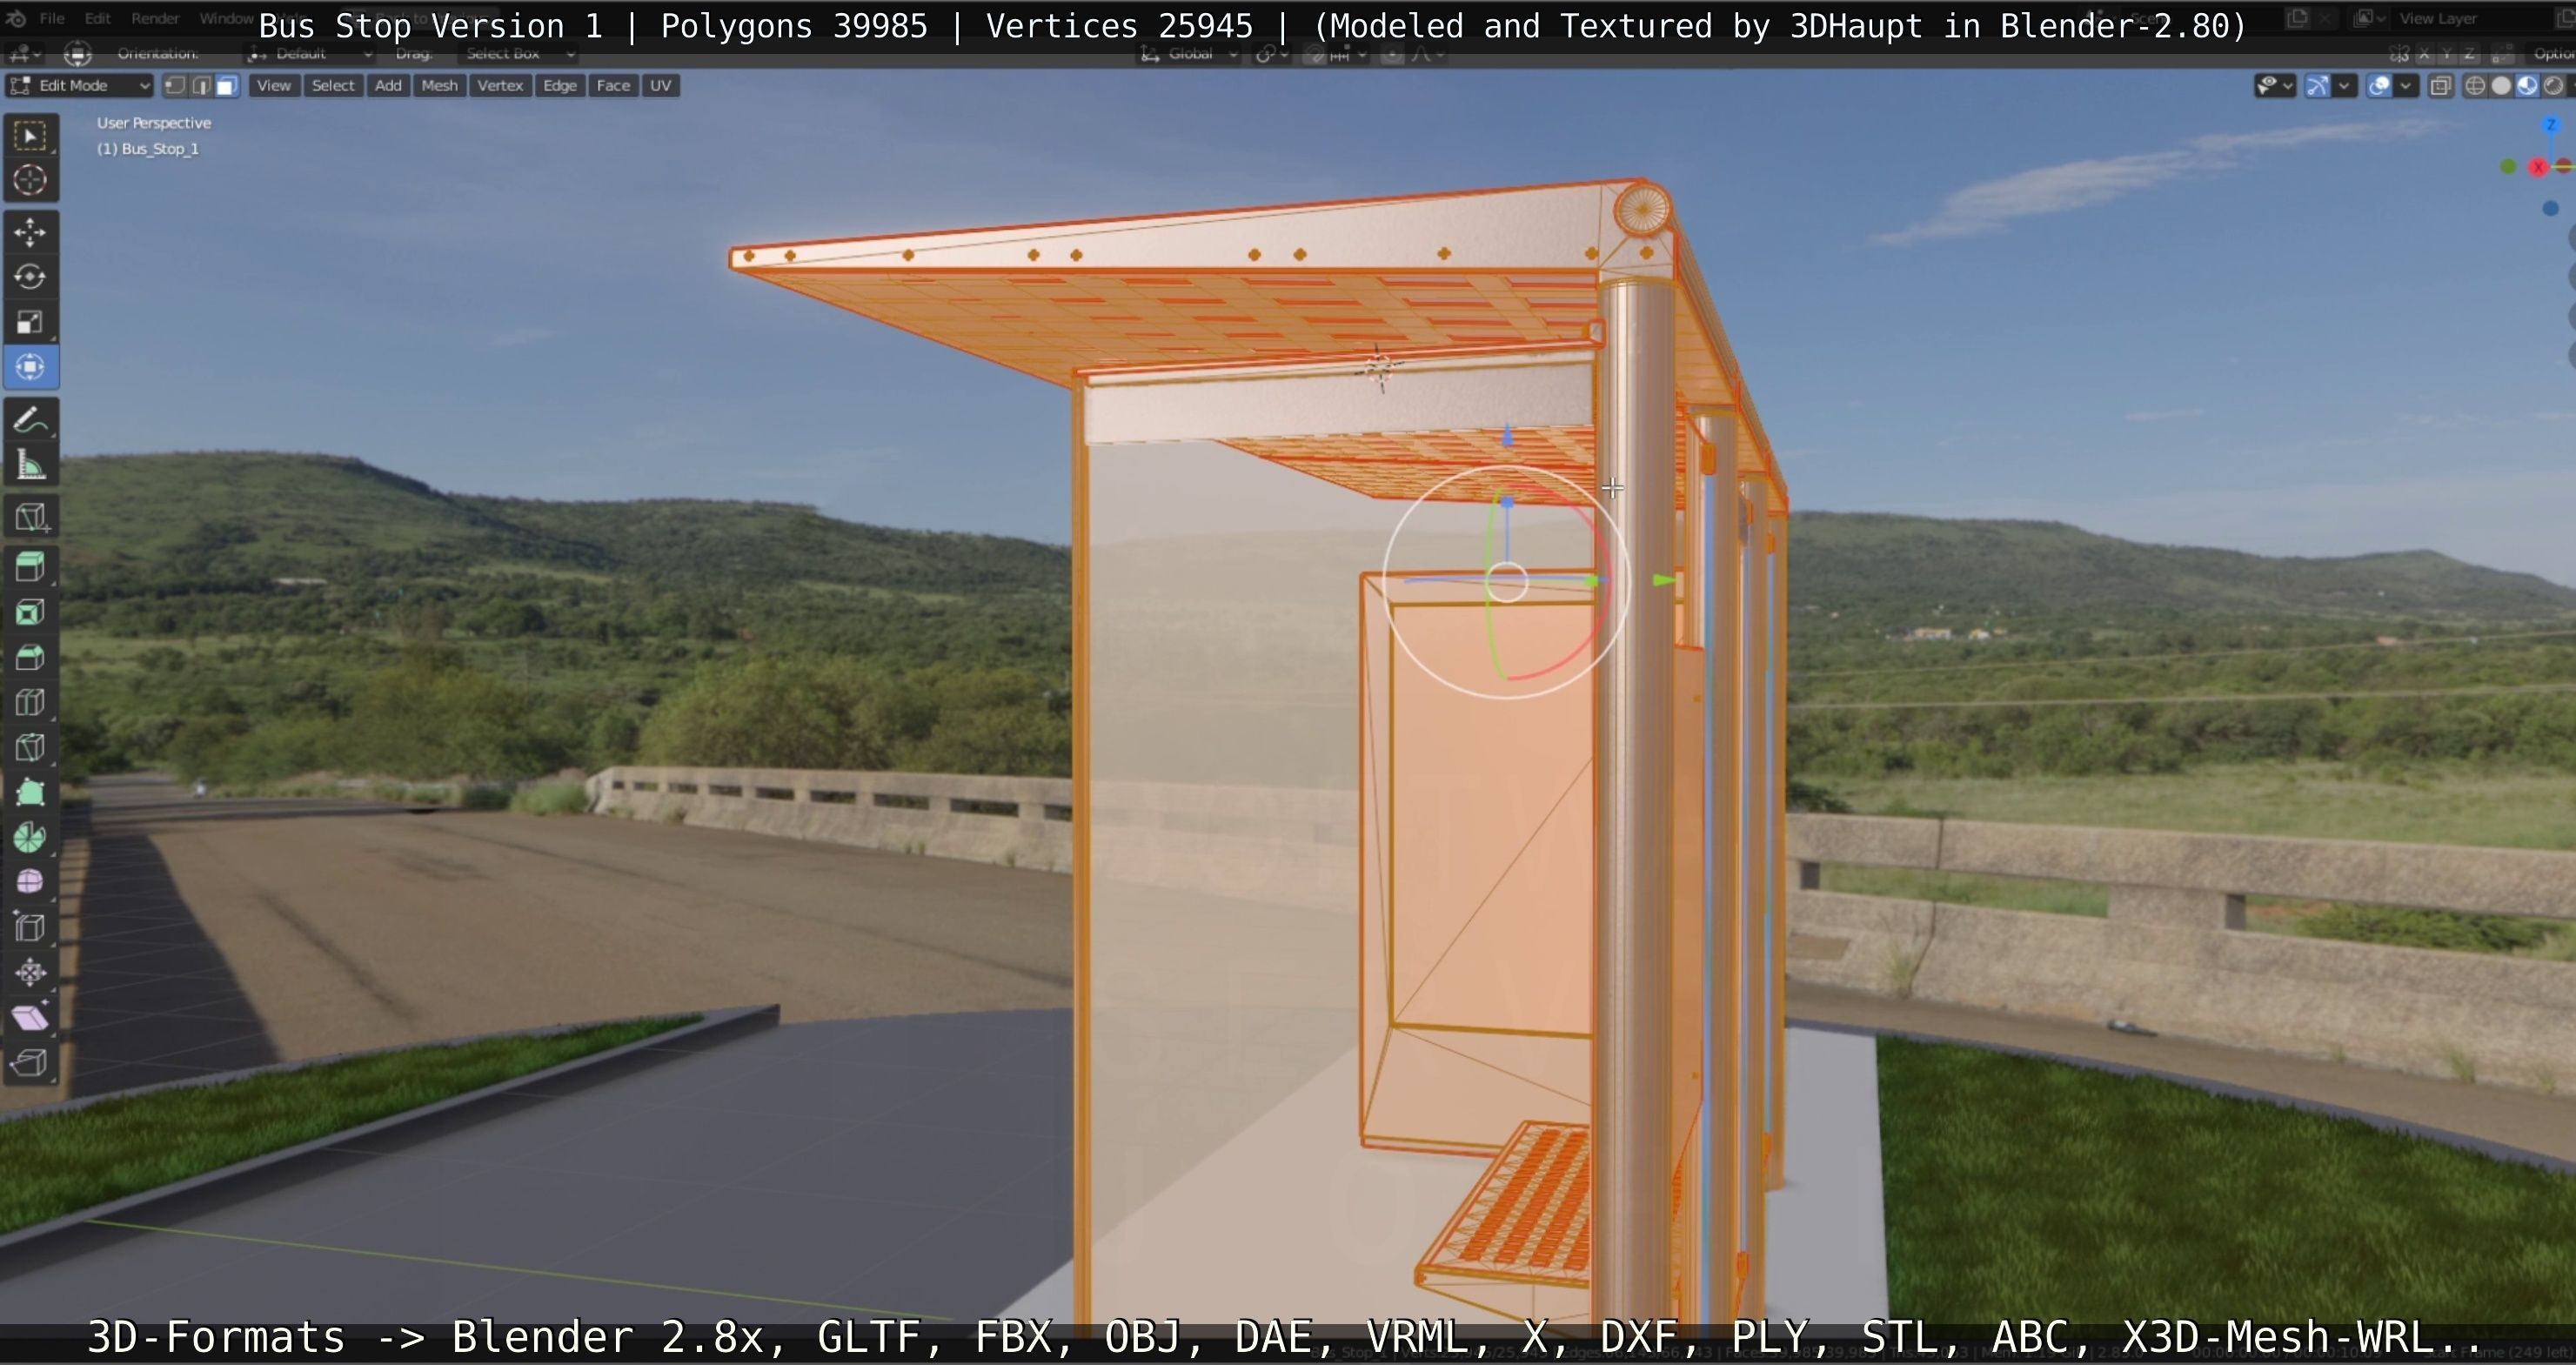2576x1365 pixels.
Task: Switch to solid shading
Action: coord(2501,86)
